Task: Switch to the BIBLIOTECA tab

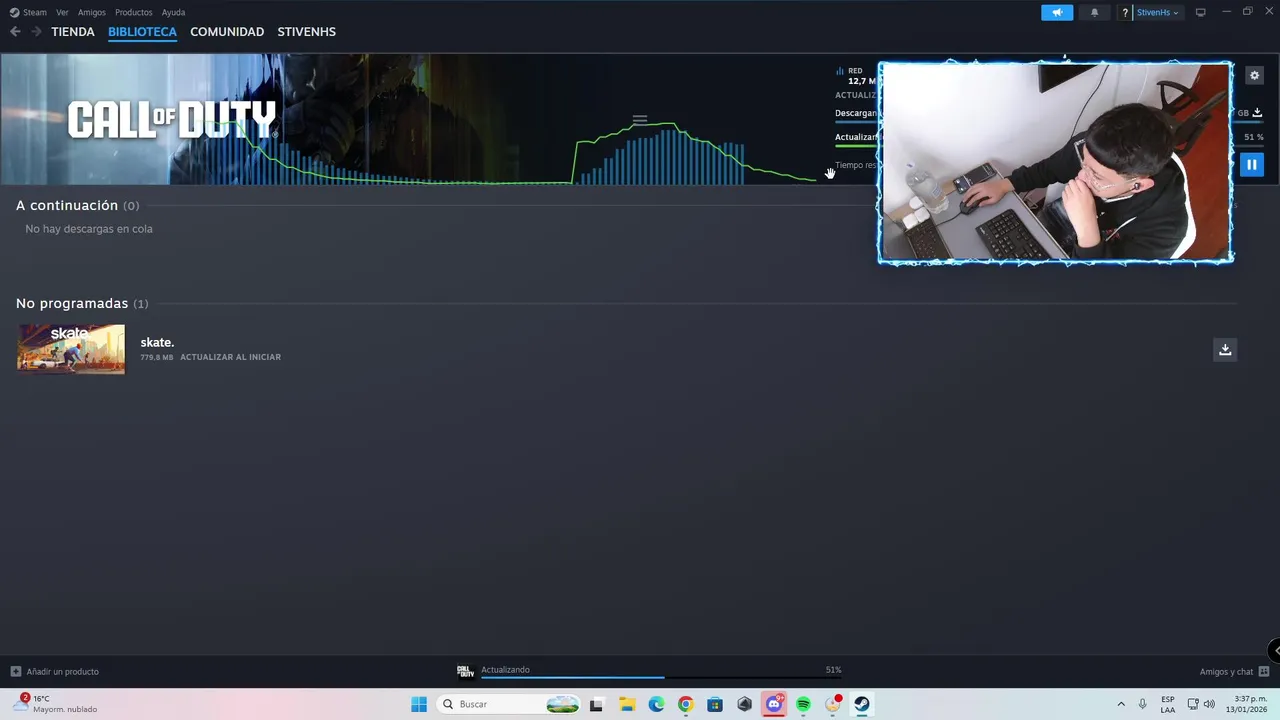Action: click(142, 32)
